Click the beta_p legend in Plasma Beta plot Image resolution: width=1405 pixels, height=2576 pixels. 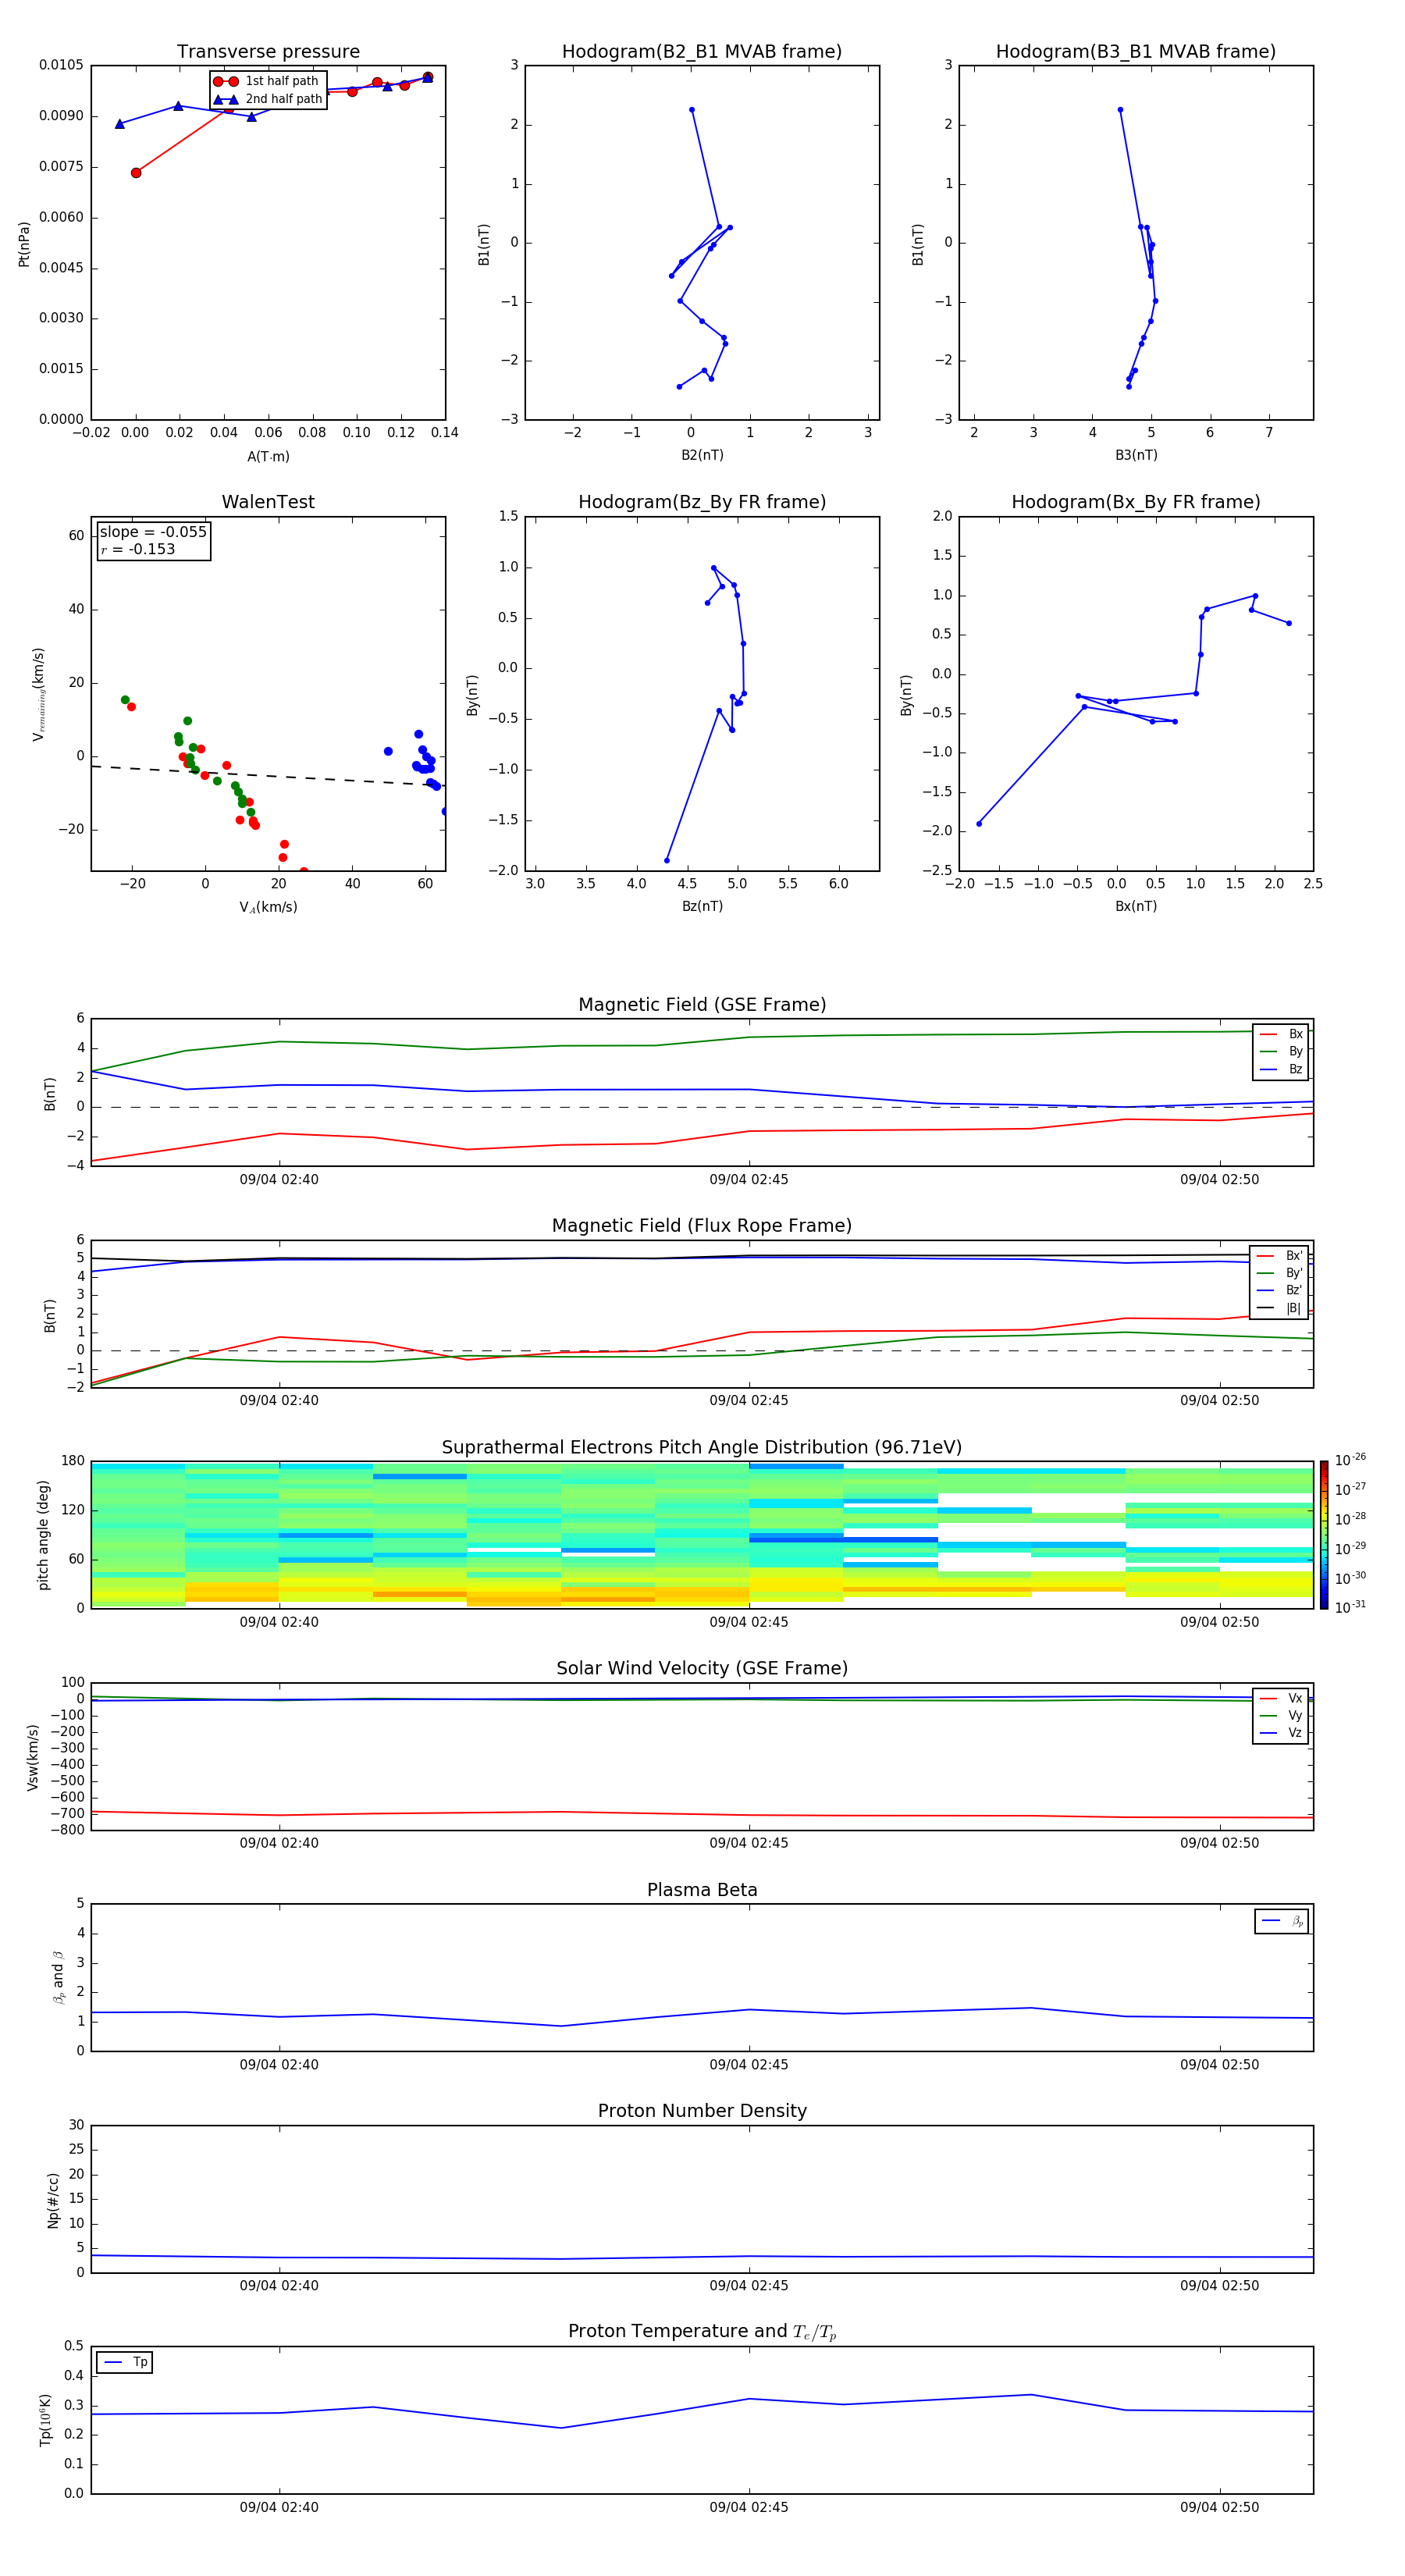coord(1282,1922)
